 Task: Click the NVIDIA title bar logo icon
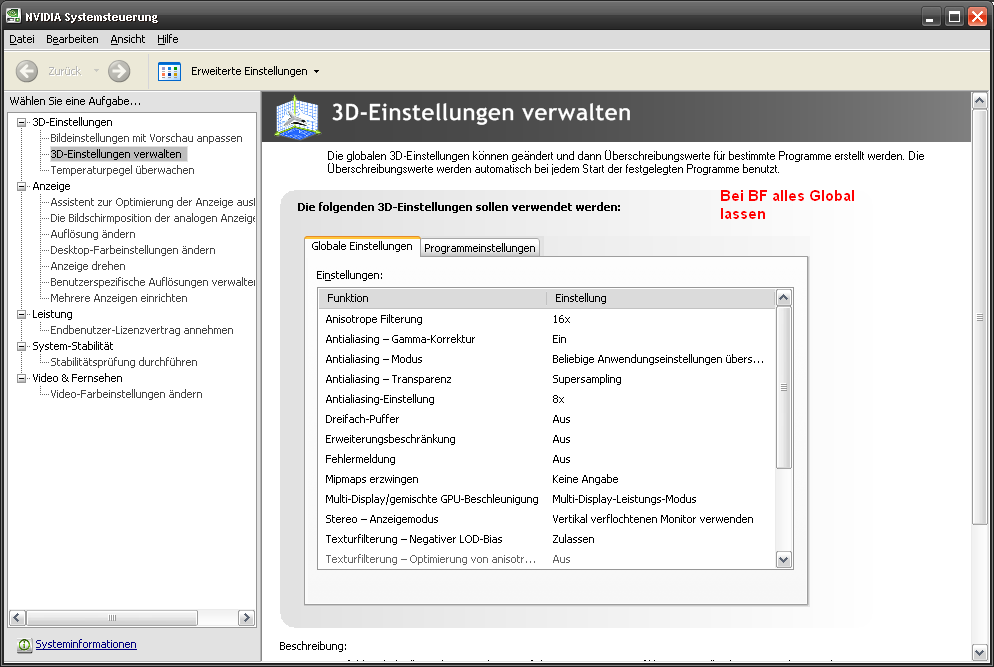(x=13, y=16)
